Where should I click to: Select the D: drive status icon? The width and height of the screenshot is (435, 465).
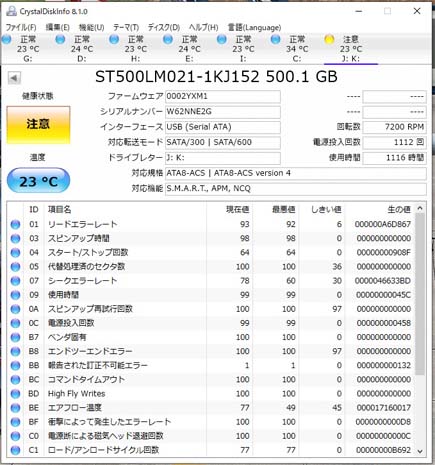[60, 39]
